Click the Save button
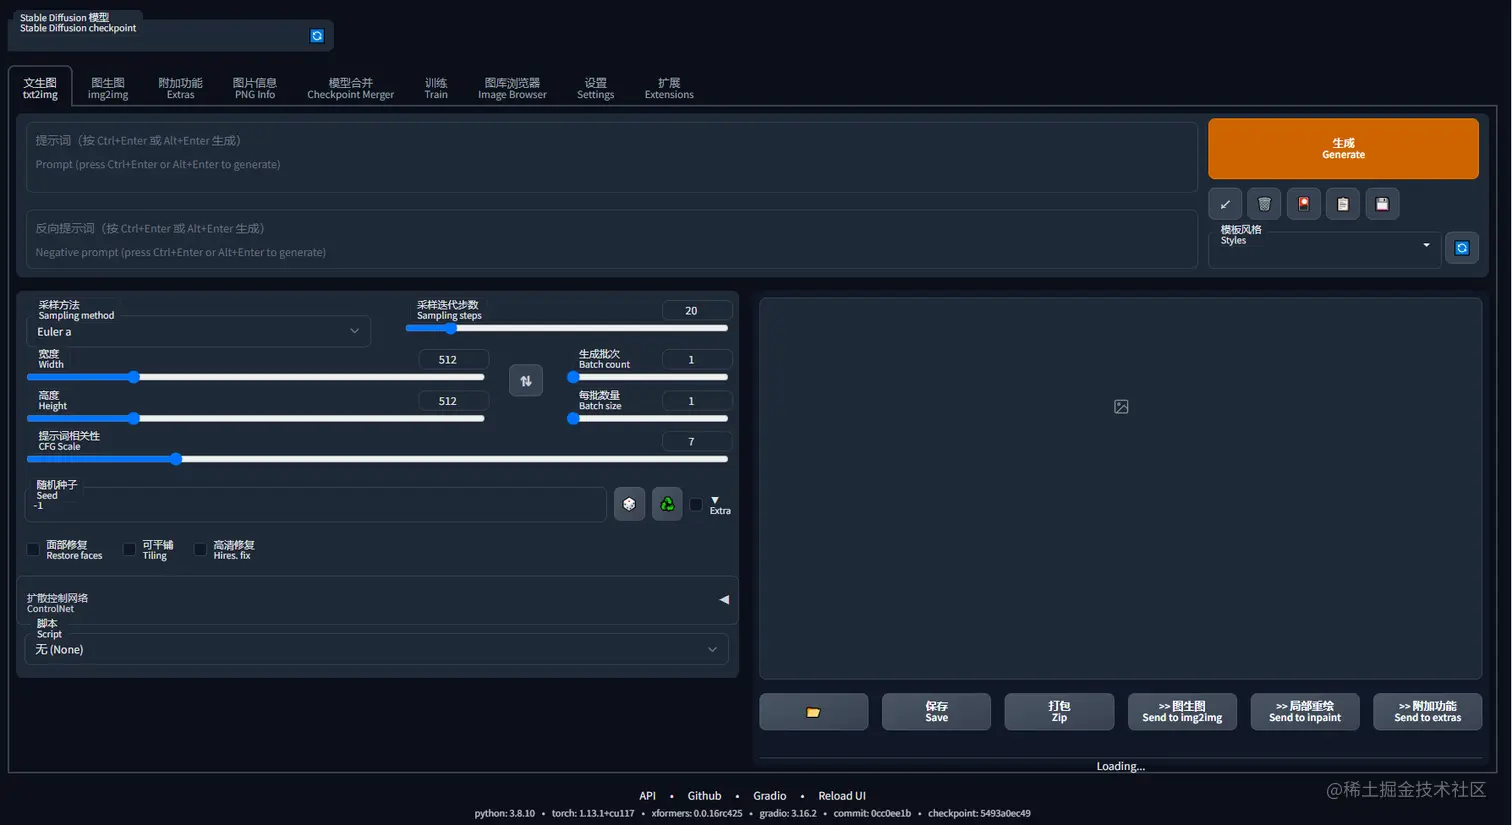 936,712
